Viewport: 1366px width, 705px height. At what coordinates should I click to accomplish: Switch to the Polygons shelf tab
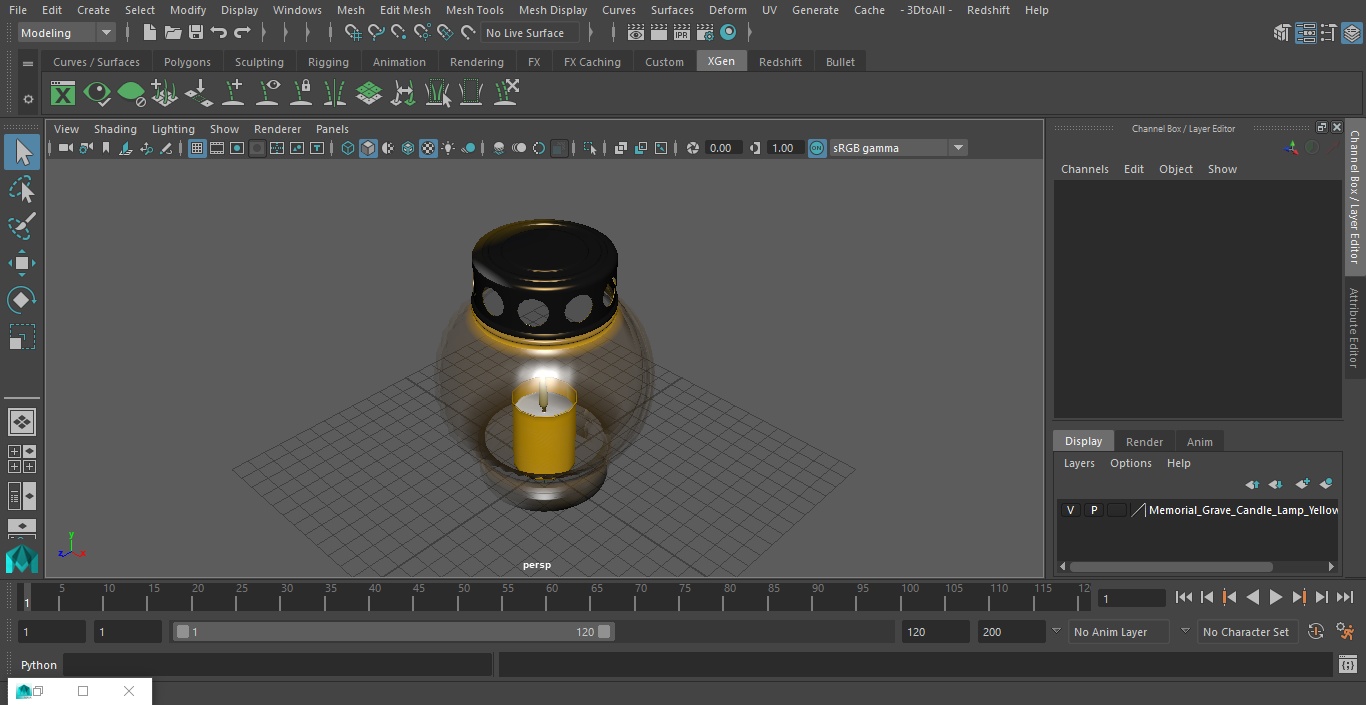point(187,62)
